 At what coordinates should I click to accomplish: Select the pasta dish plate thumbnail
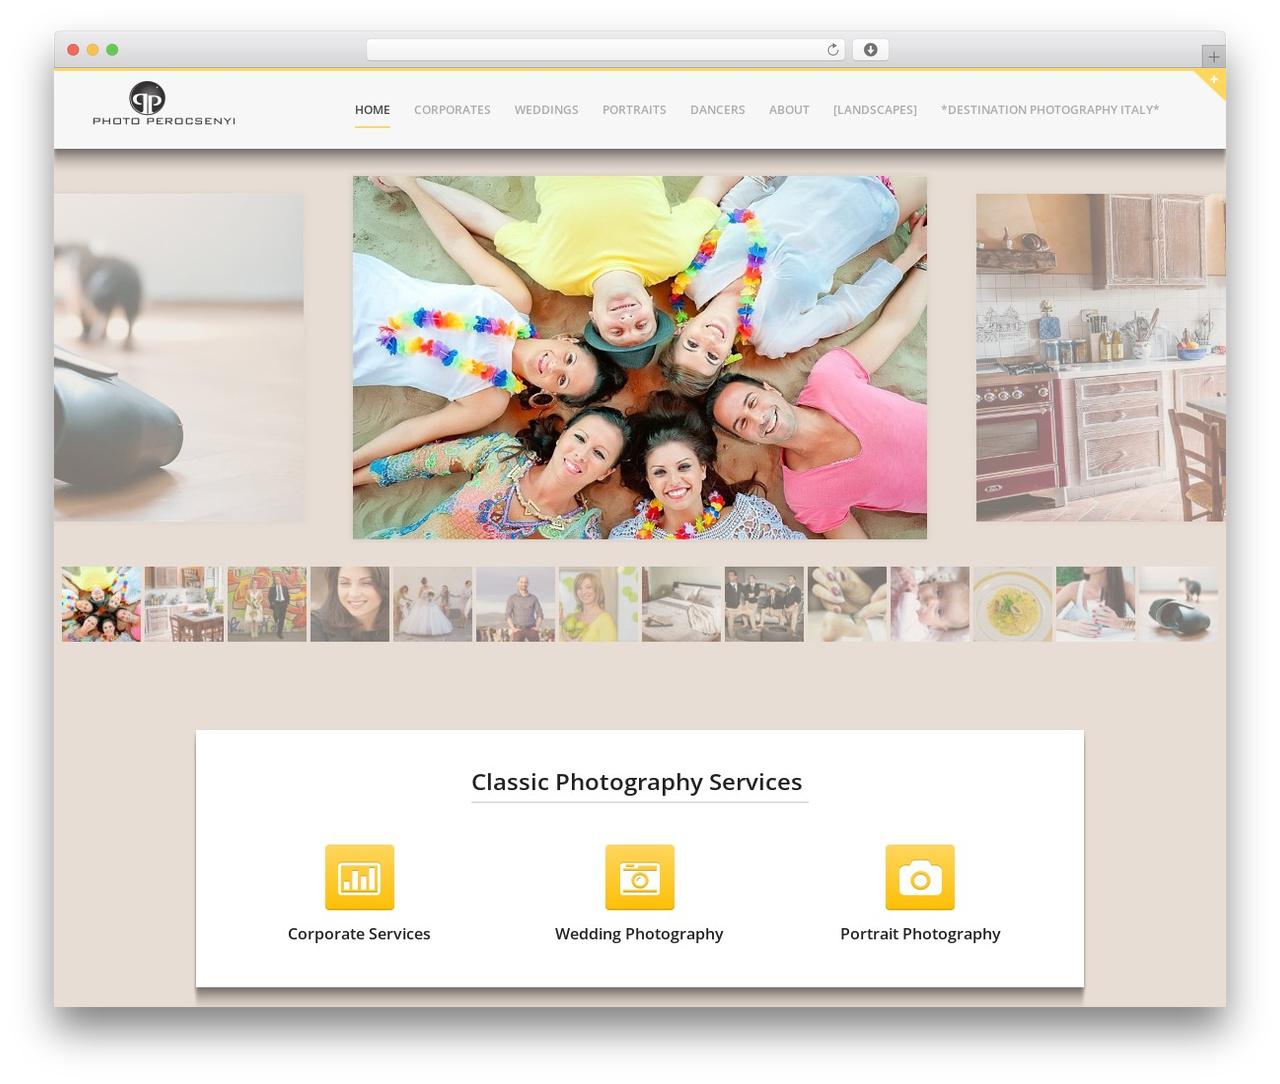(x=1013, y=604)
